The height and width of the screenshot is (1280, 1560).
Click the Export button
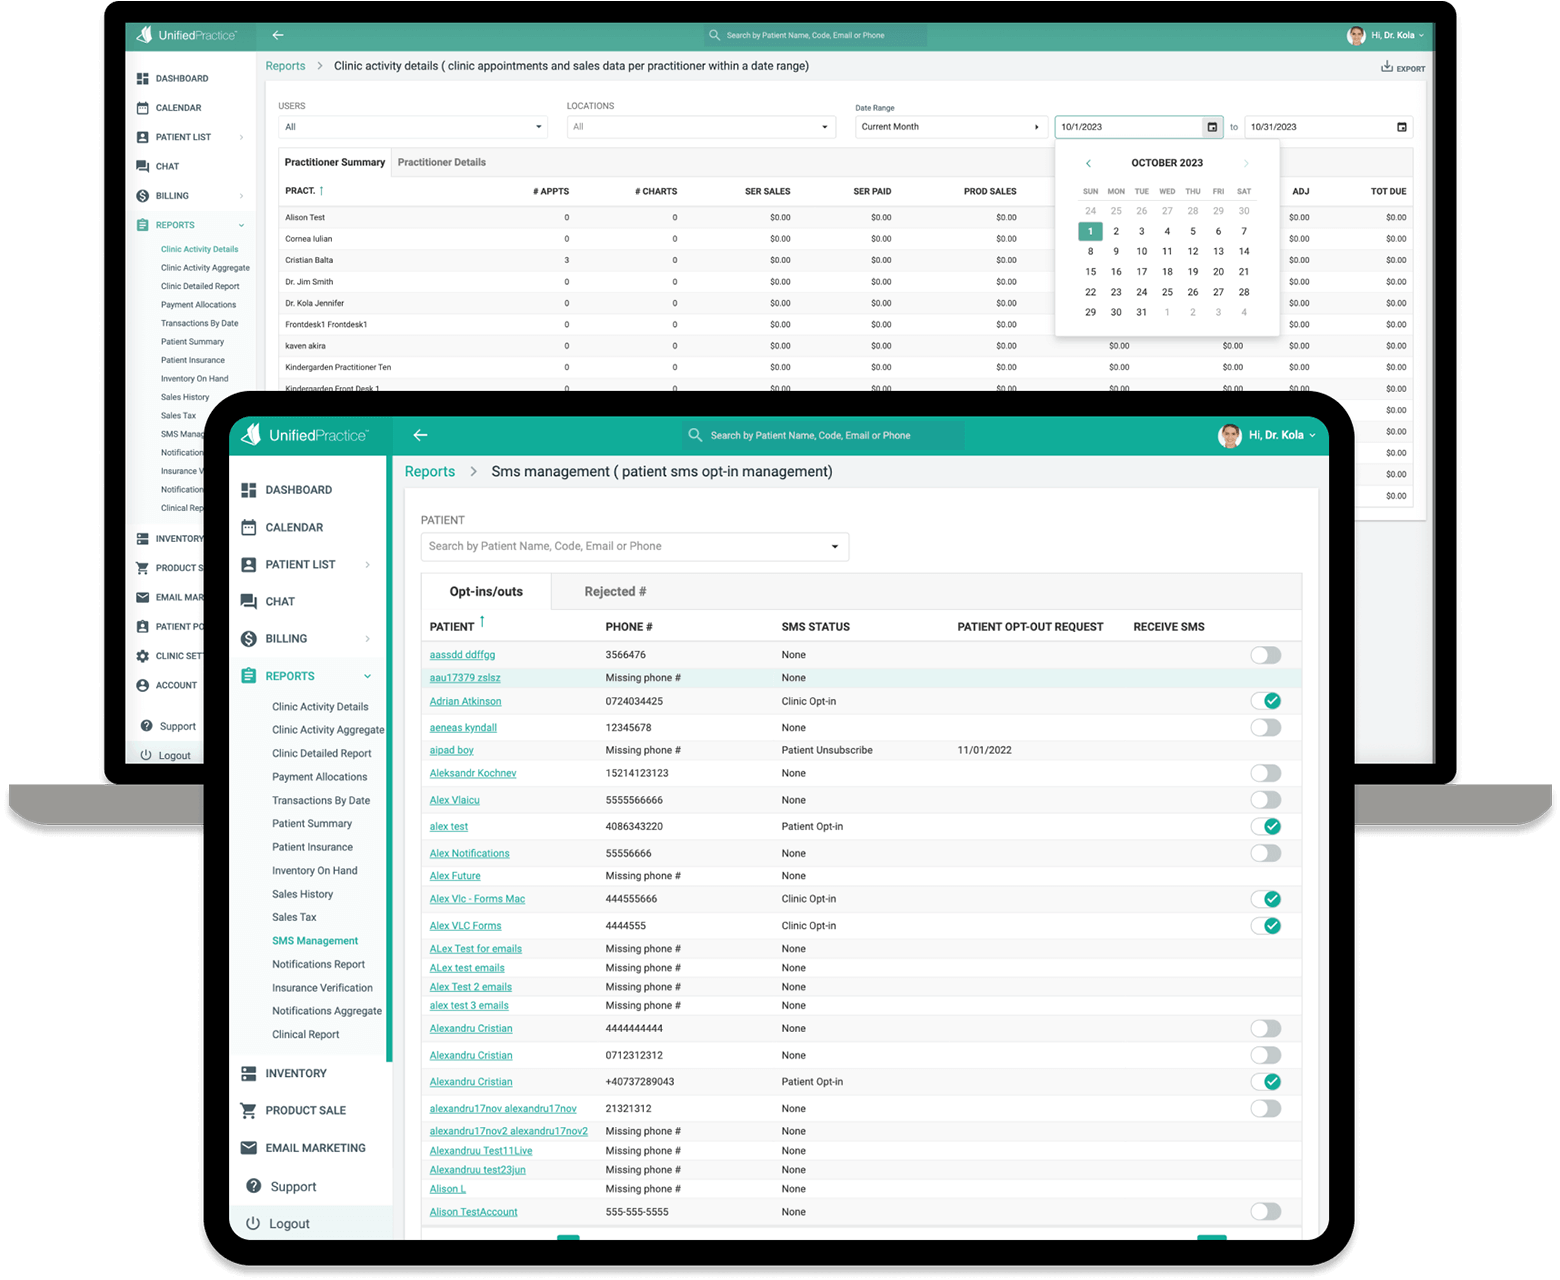pyautogui.click(x=1403, y=67)
